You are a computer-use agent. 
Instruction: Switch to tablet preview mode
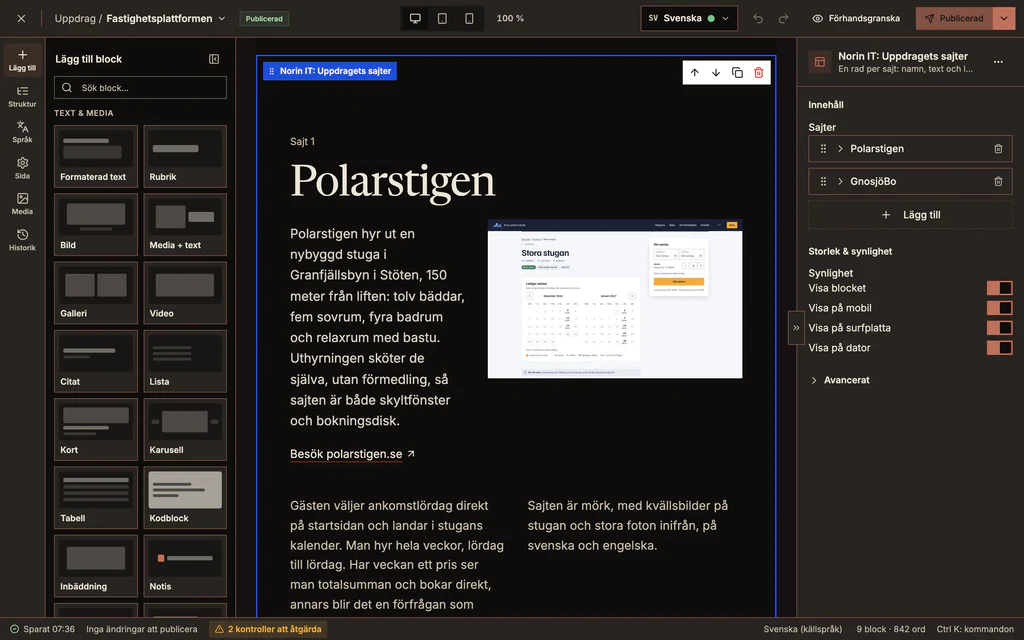tap(442, 18)
